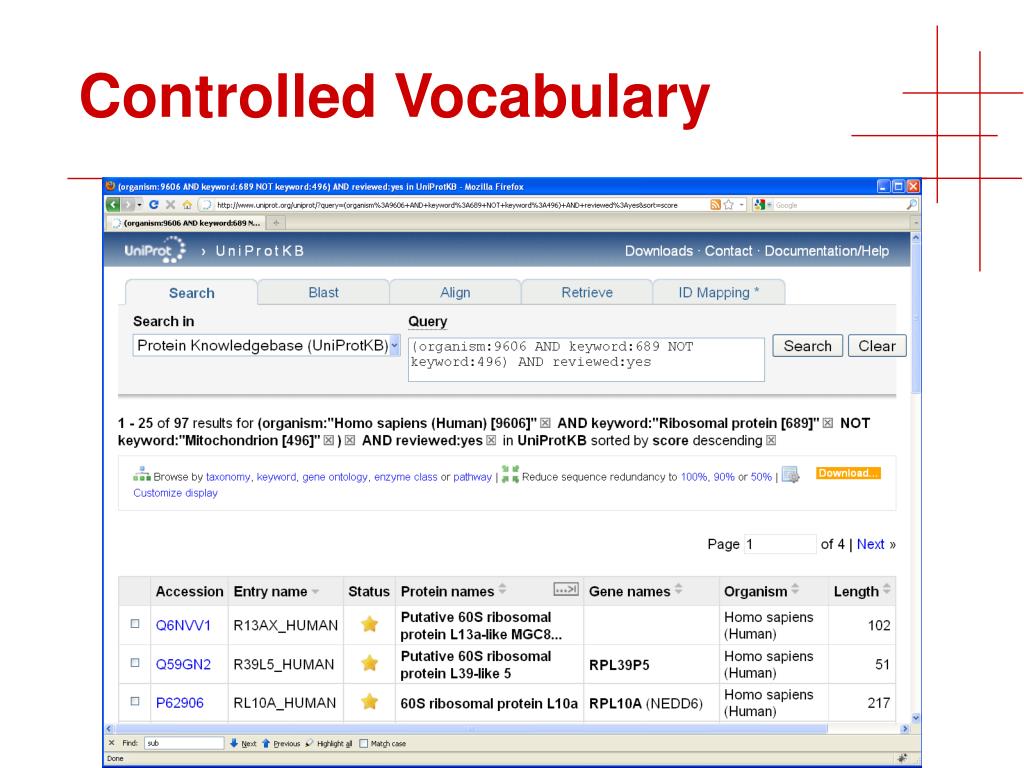Screen dimensions: 1024x768
Task: Reload the page with the refresh icon
Action: pos(153,205)
